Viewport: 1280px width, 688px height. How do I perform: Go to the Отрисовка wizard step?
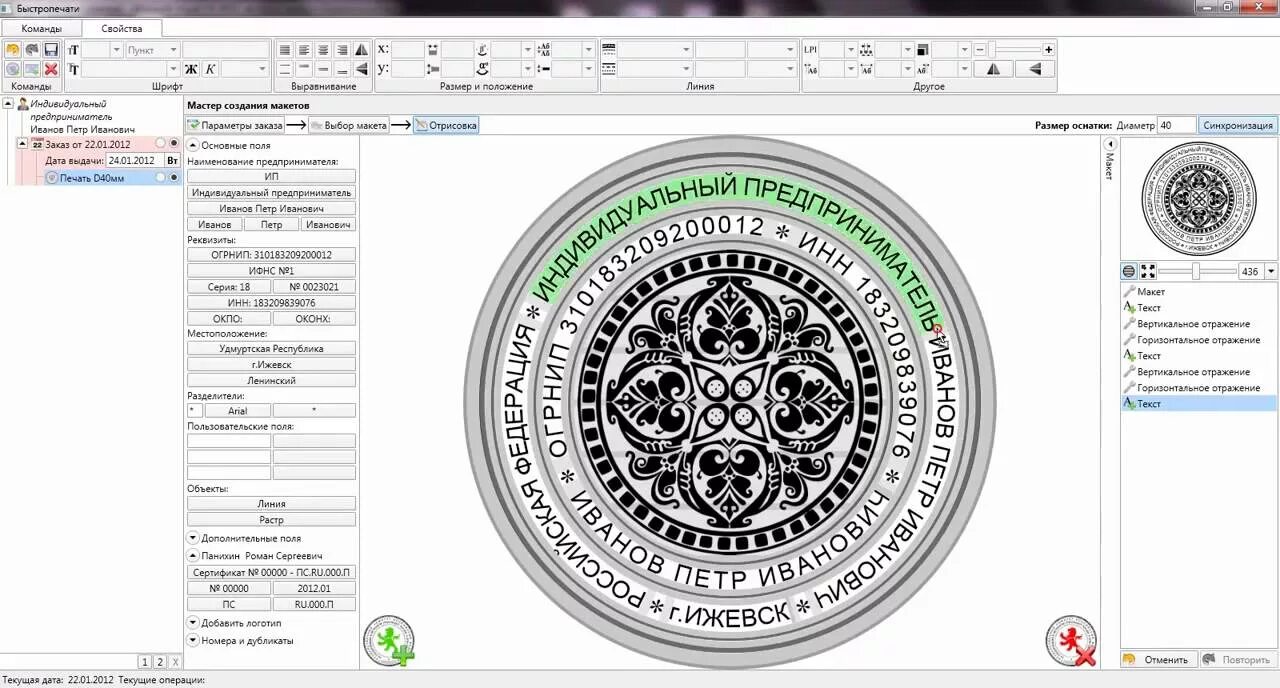click(x=446, y=125)
